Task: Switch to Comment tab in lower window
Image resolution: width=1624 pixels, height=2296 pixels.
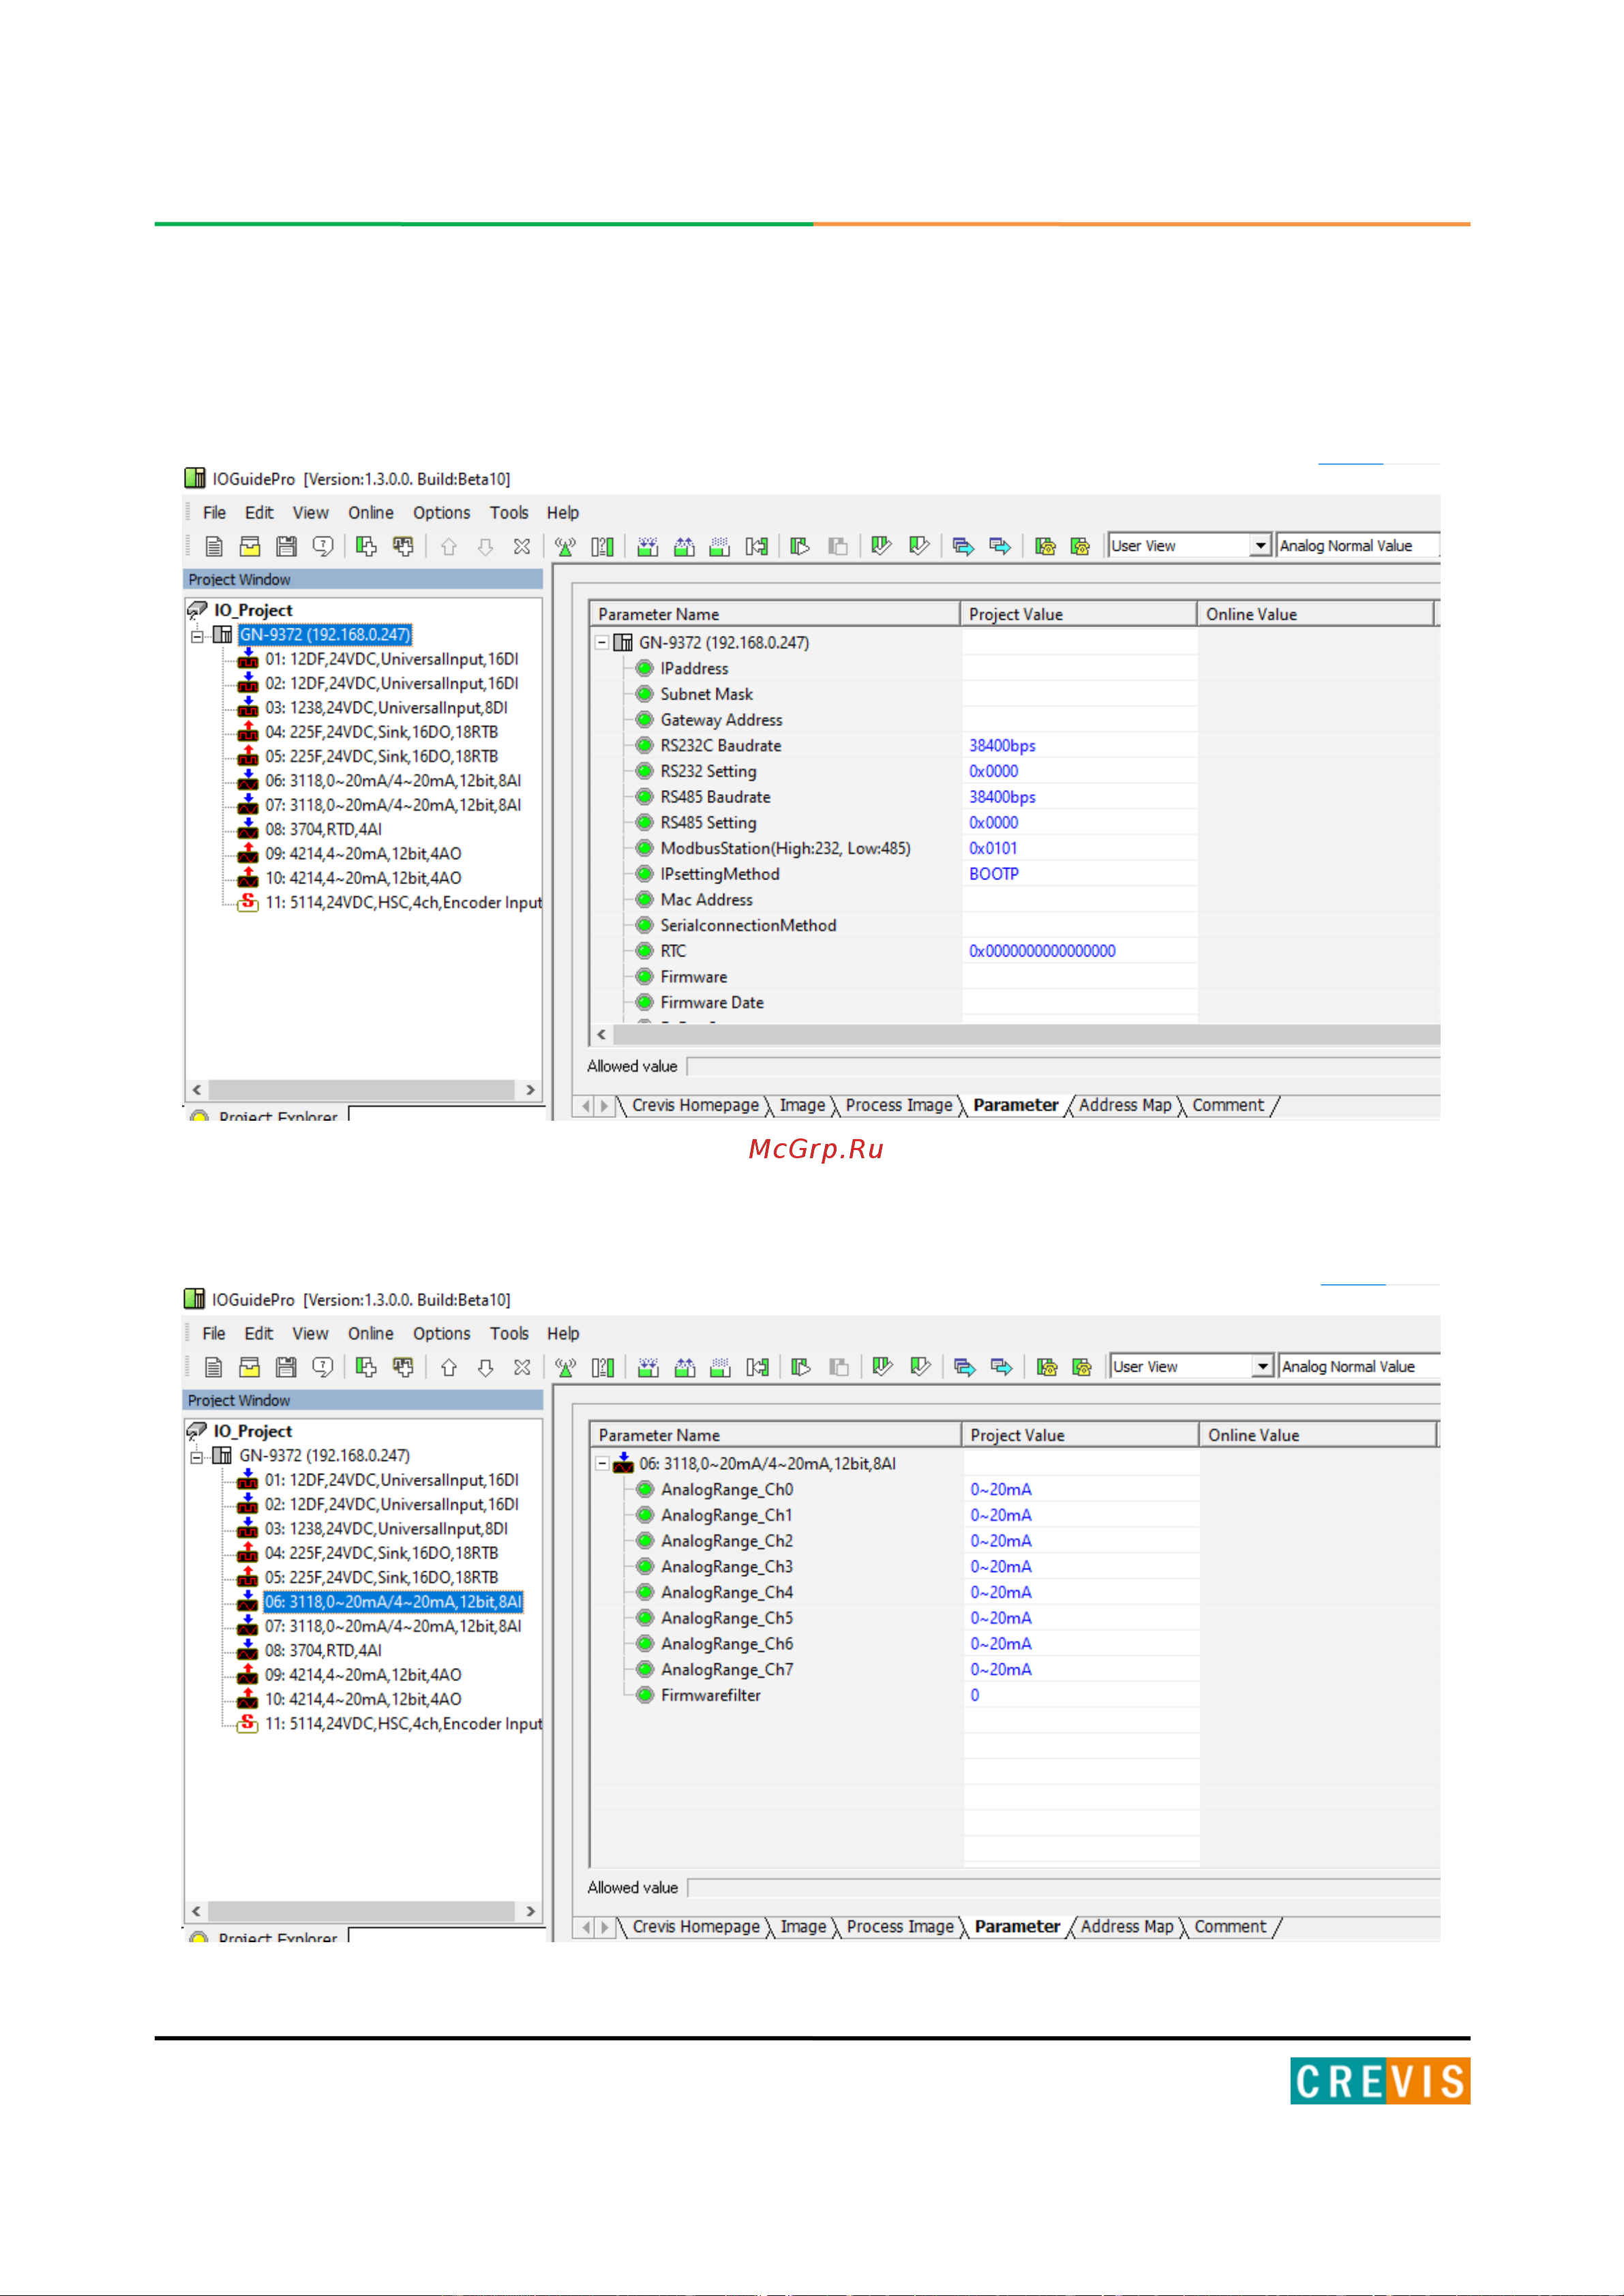Action: [1230, 1927]
